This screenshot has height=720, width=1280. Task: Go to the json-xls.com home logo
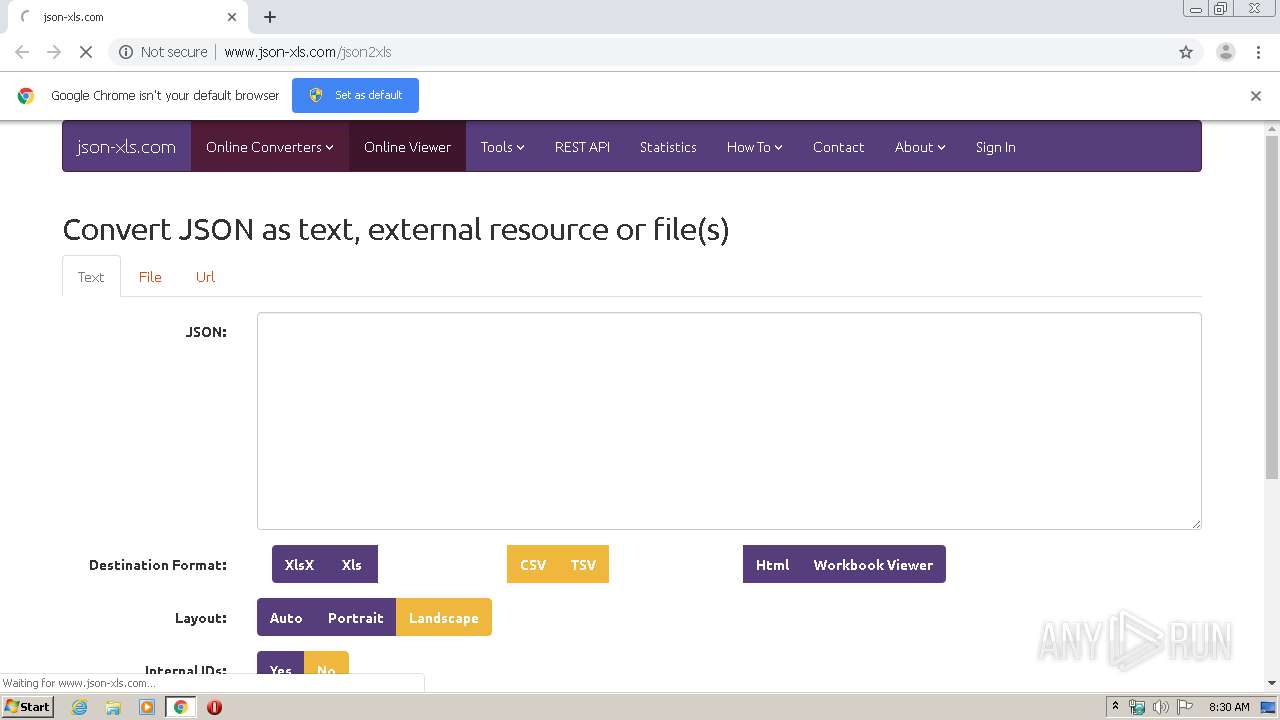[x=126, y=147]
